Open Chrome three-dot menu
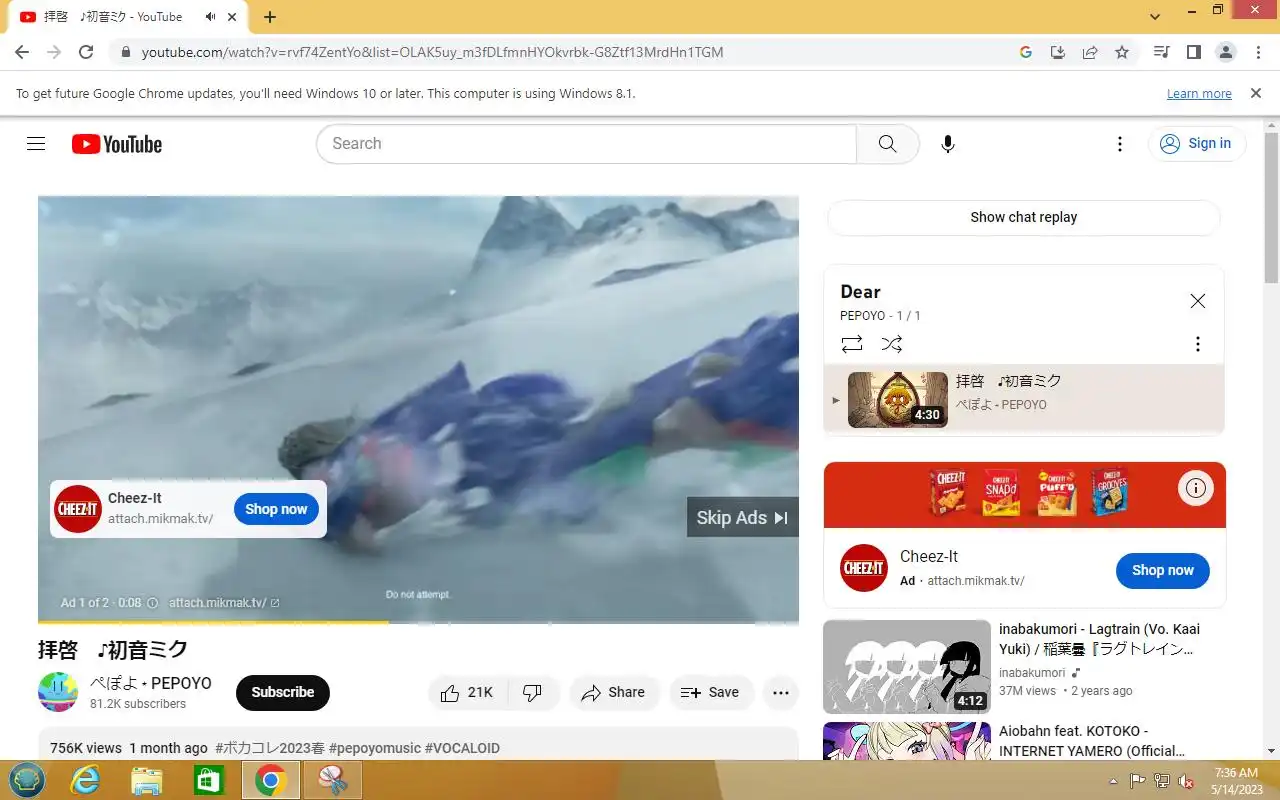 tap(1256, 52)
